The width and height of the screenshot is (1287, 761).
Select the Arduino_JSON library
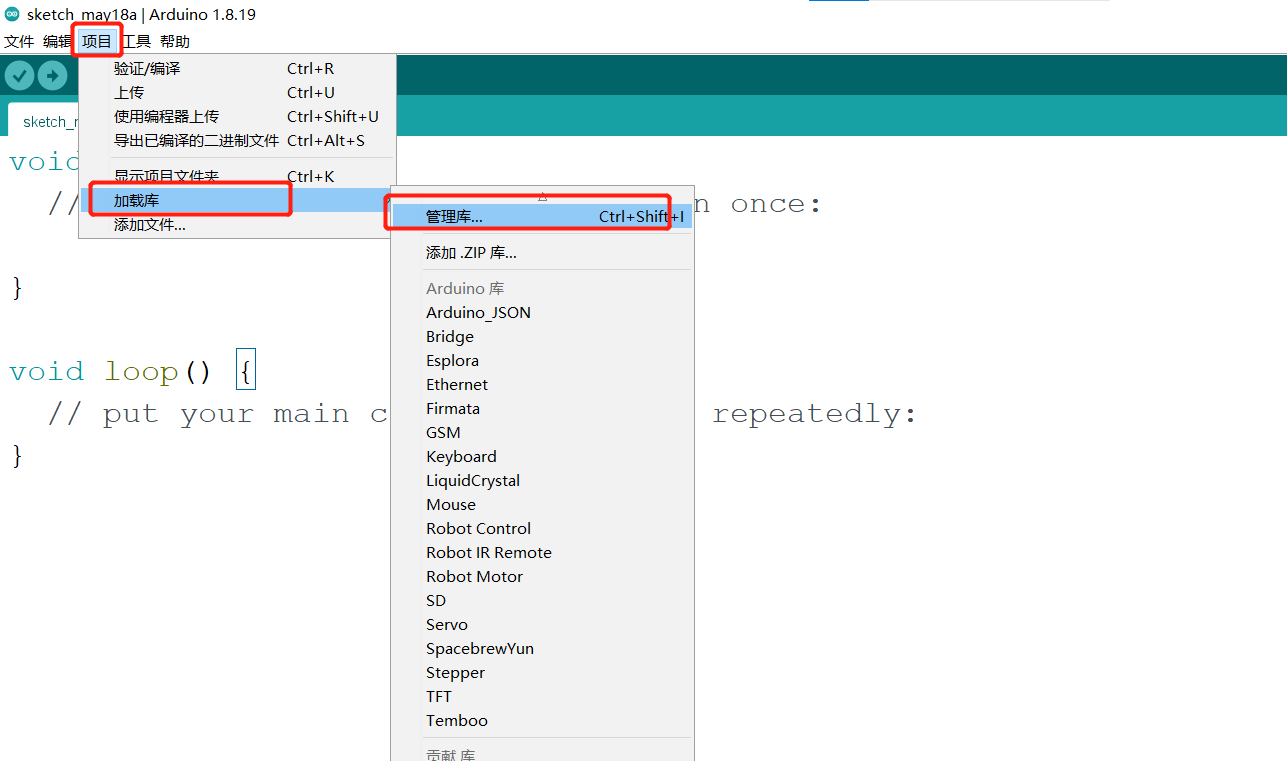point(478,313)
